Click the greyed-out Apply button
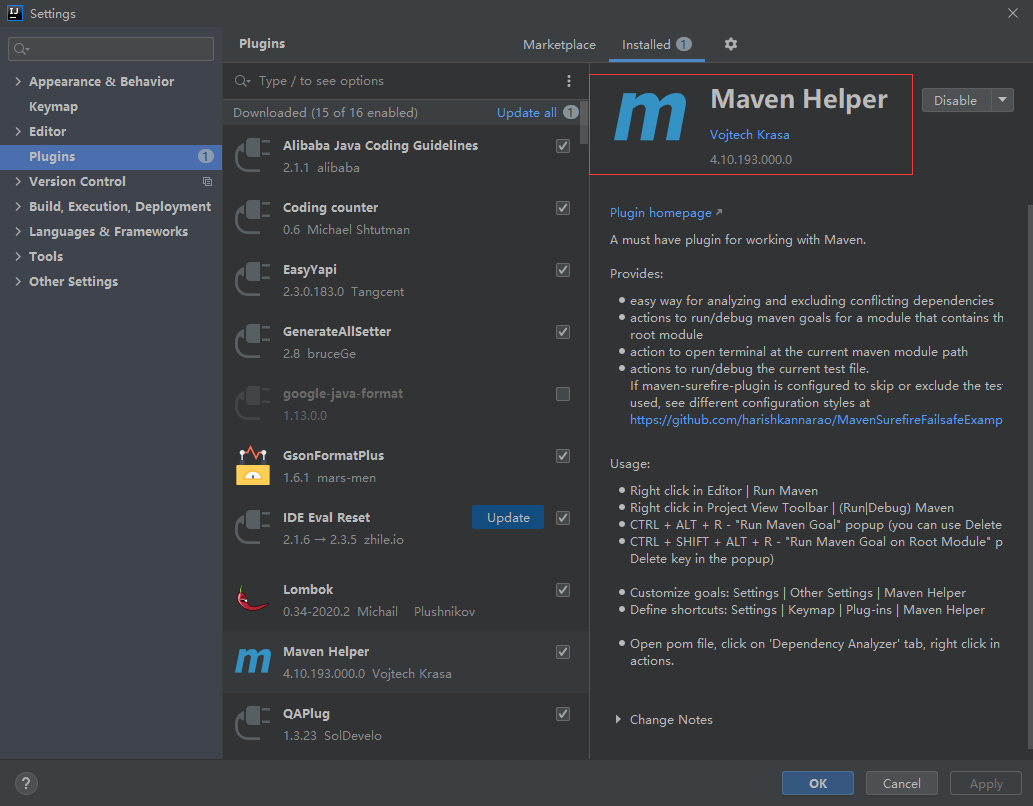The width and height of the screenshot is (1033, 806). pyautogui.click(x=986, y=783)
